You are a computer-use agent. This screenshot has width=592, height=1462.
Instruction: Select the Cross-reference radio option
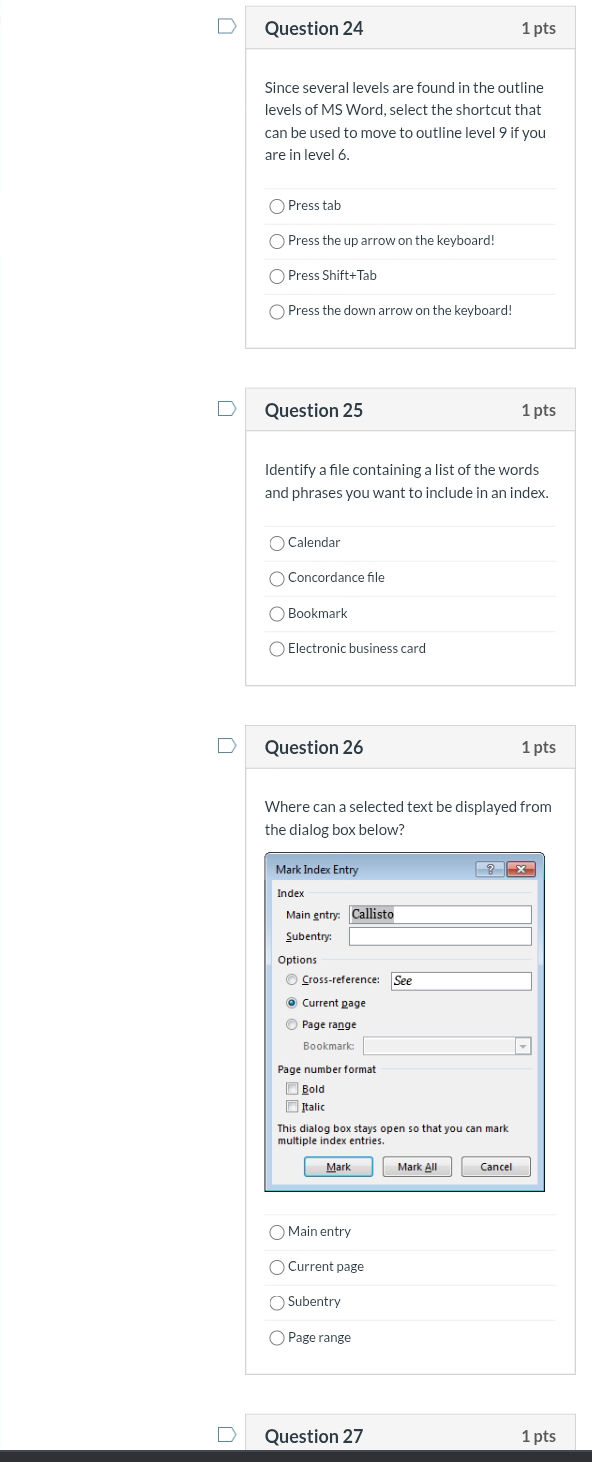(291, 979)
